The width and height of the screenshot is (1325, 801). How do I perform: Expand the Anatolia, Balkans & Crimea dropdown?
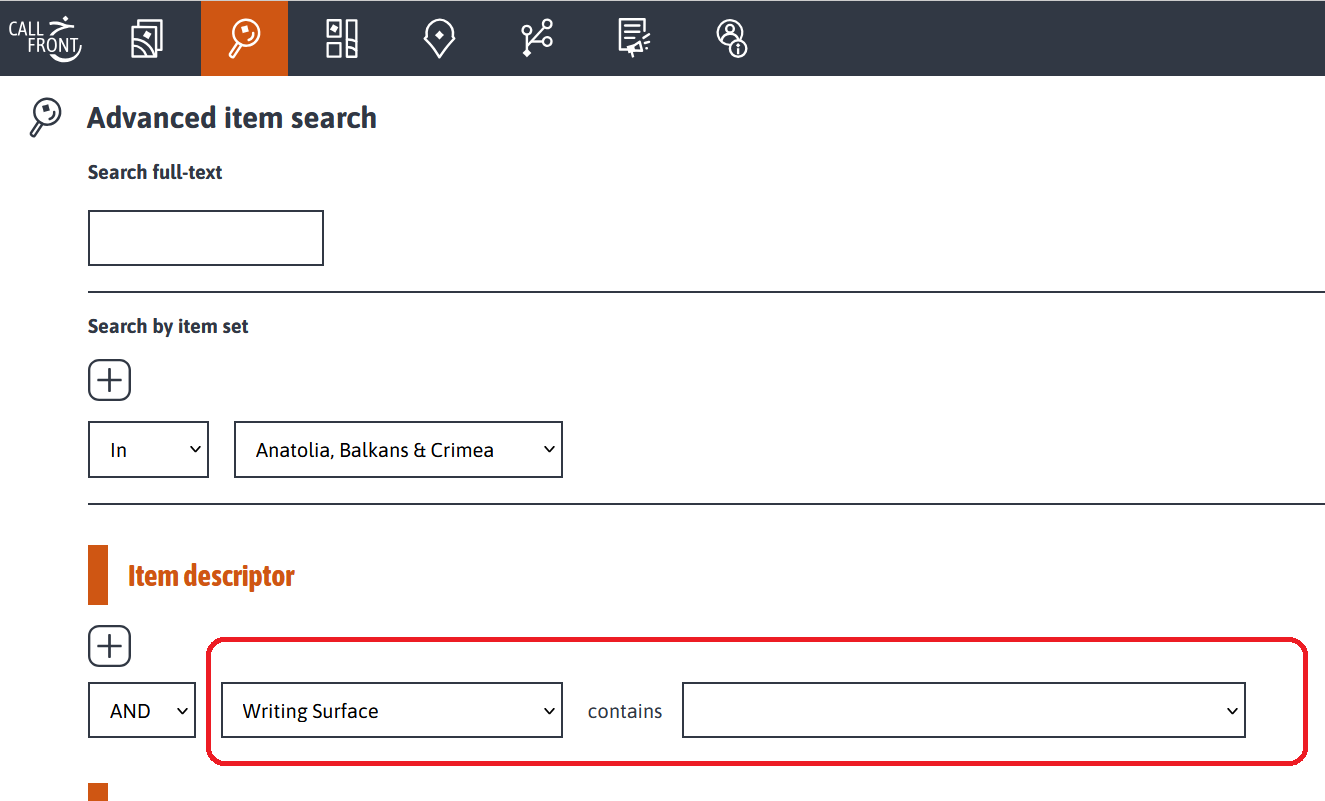[398, 450]
